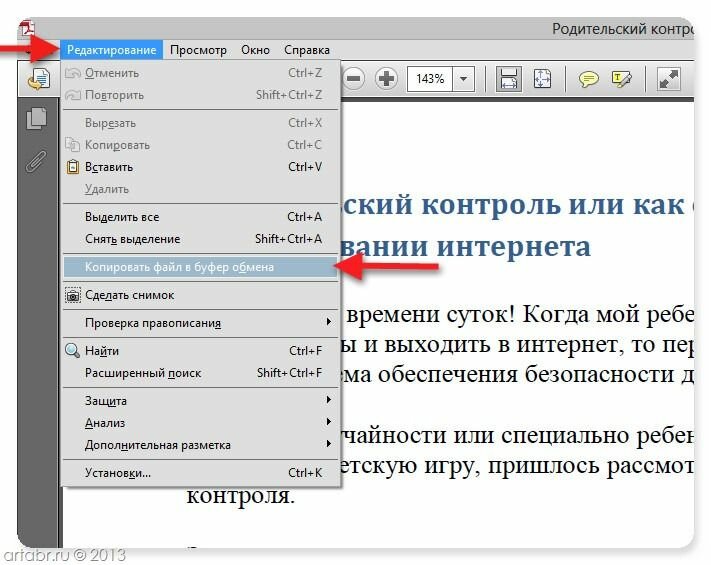Select Сделать снимок from the menu

(x=129, y=295)
